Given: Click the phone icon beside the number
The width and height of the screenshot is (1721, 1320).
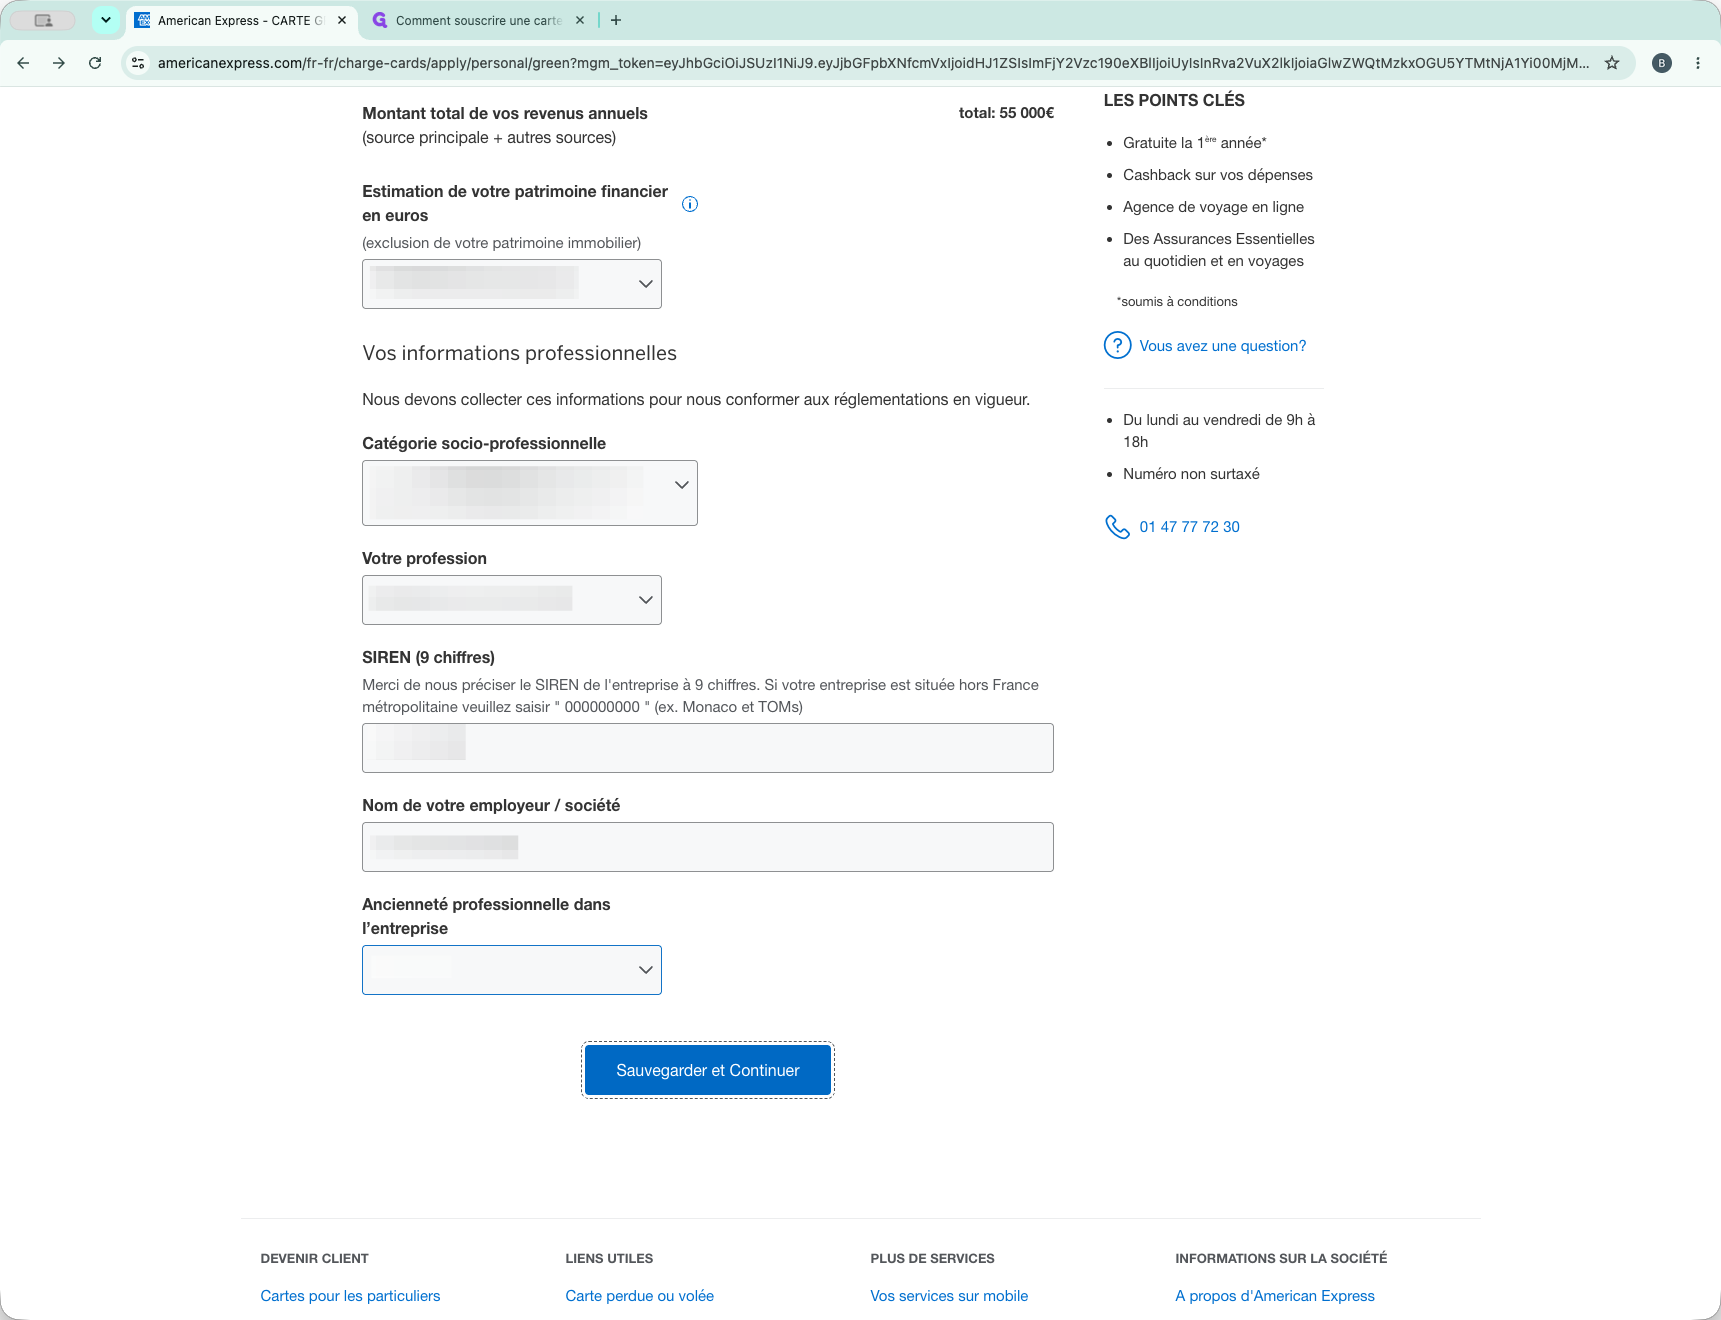Looking at the screenshot, I should click(1117, 527).
